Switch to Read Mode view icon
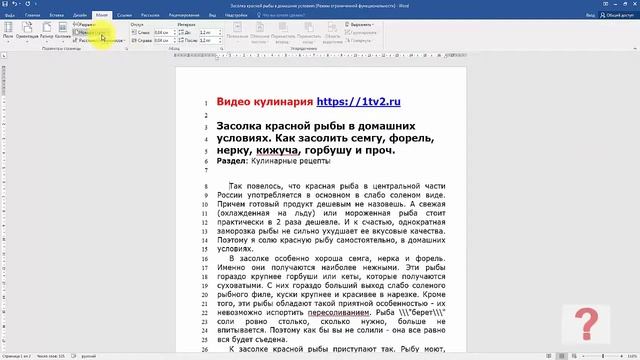Viewport: 640px width, 360px height. 549,356
